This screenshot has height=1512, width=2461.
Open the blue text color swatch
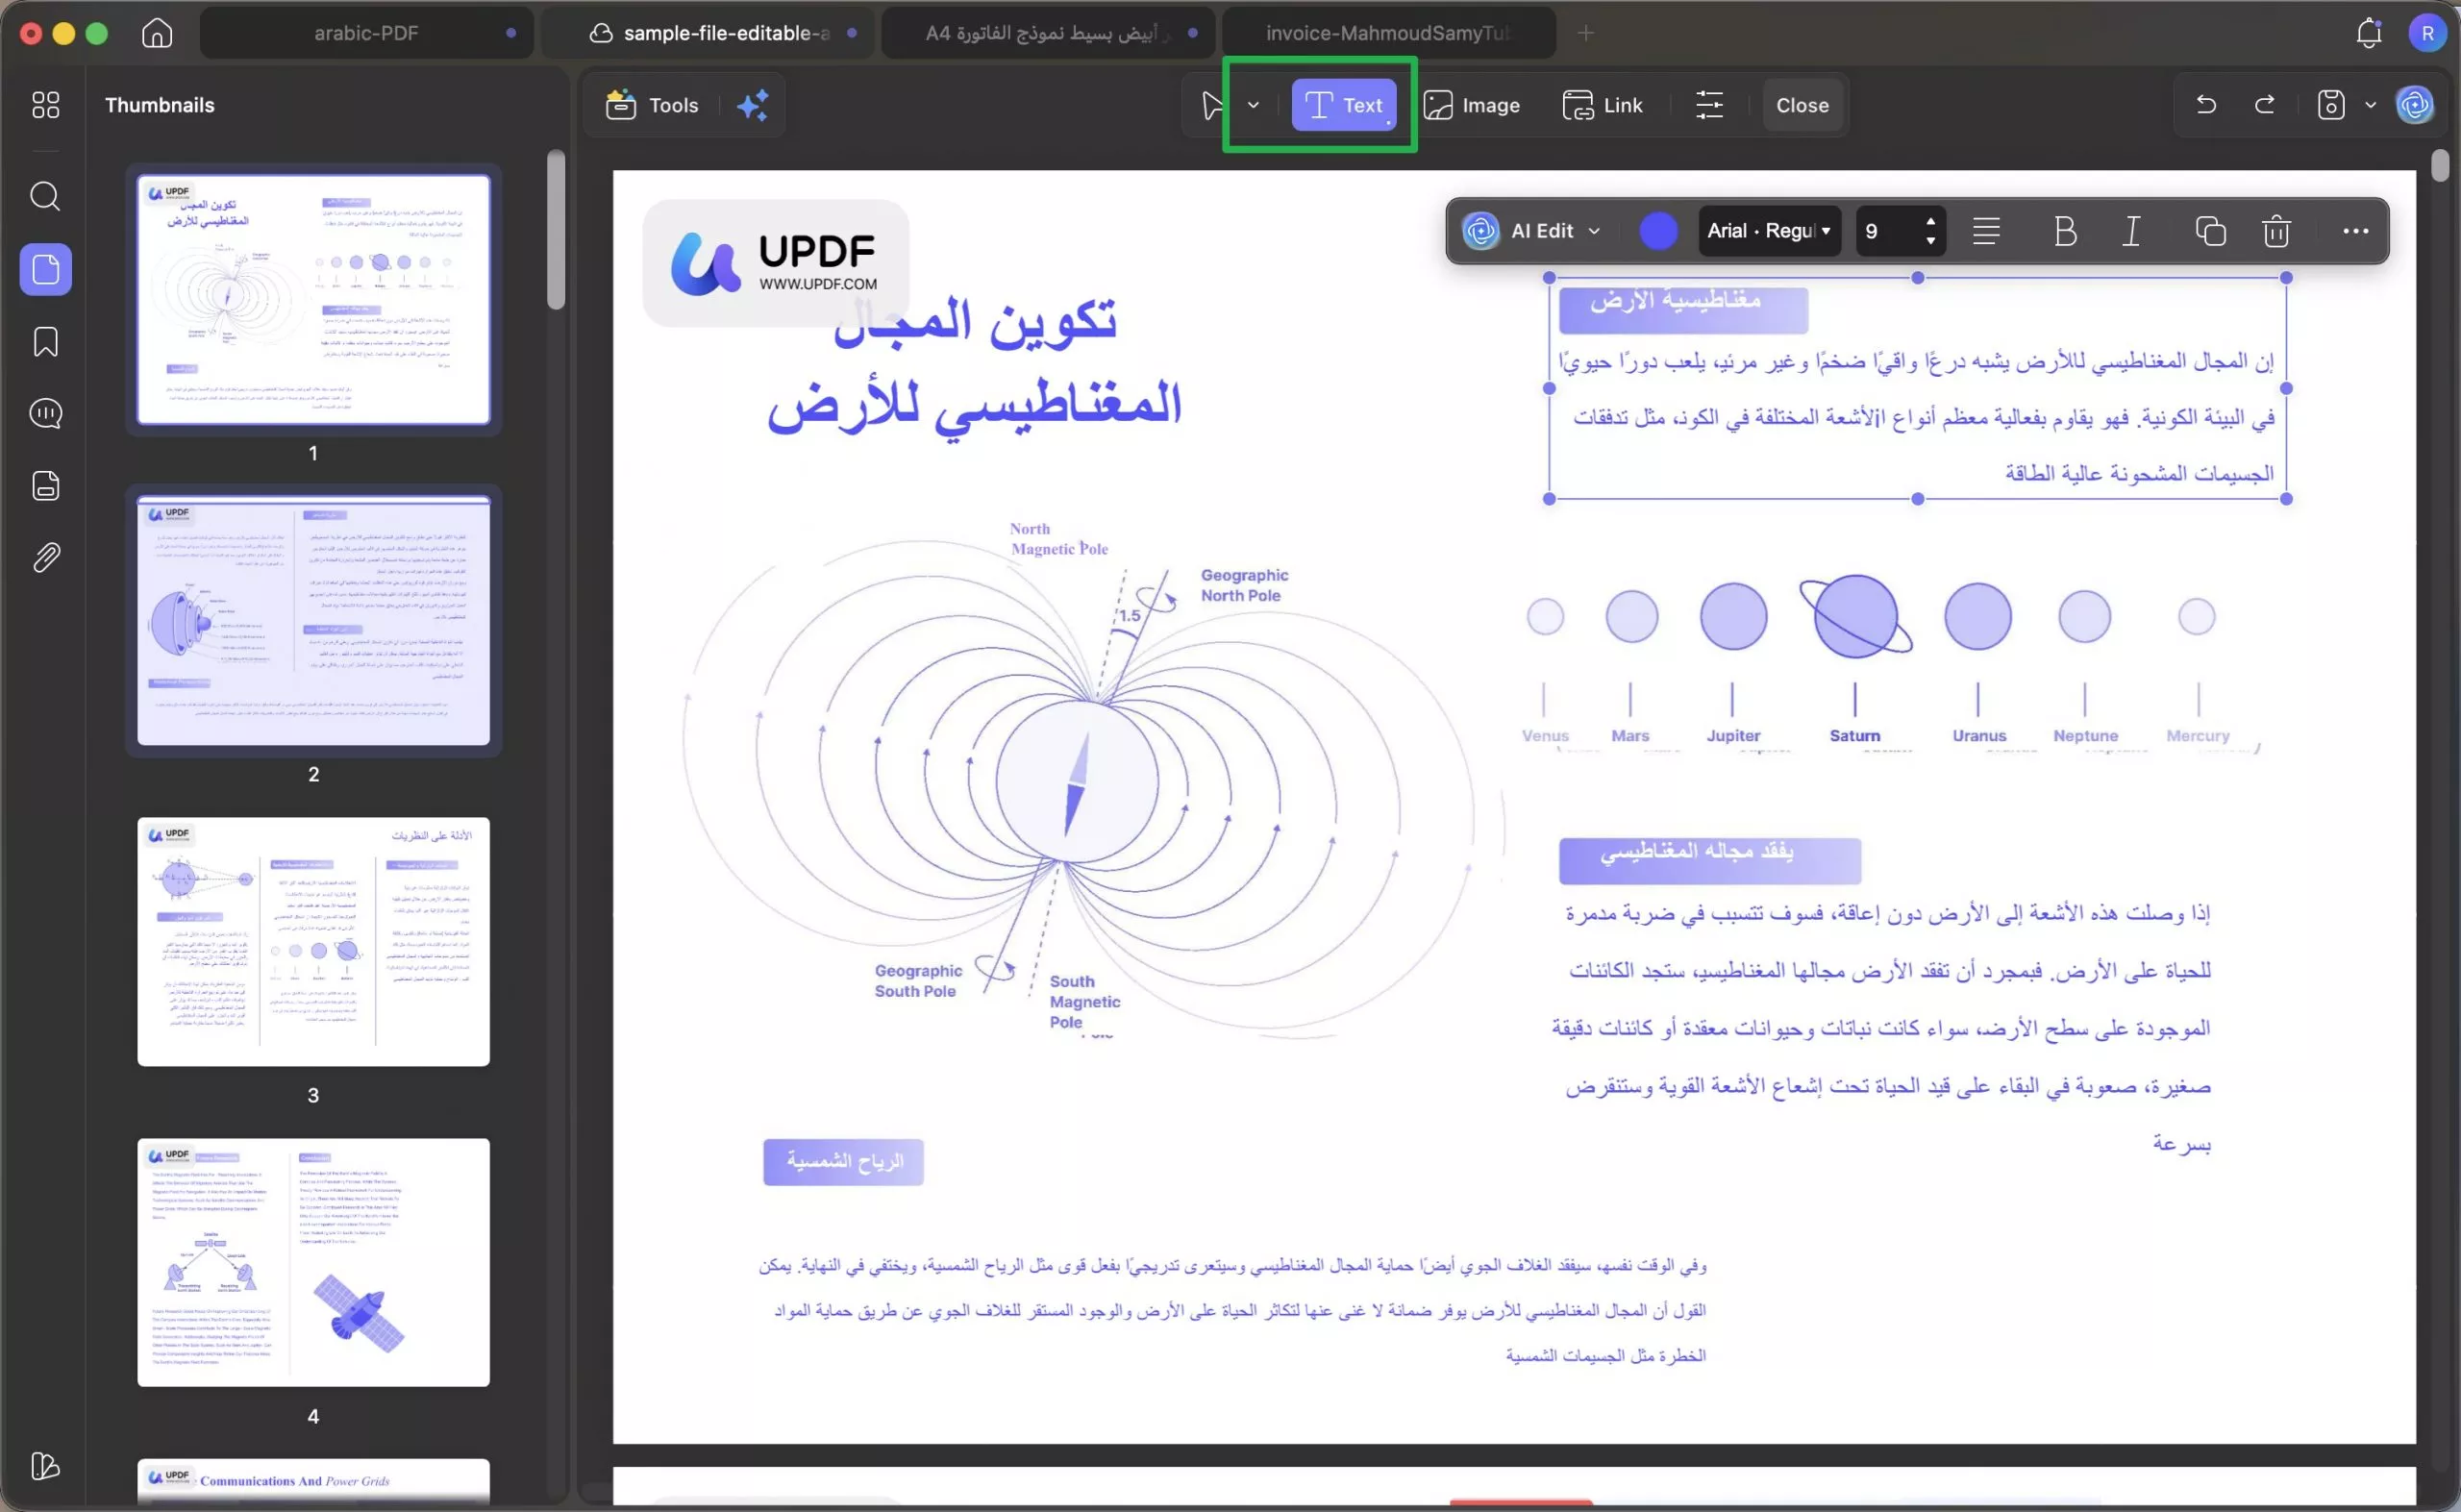pyautogui.click(x=1658, y=231)
